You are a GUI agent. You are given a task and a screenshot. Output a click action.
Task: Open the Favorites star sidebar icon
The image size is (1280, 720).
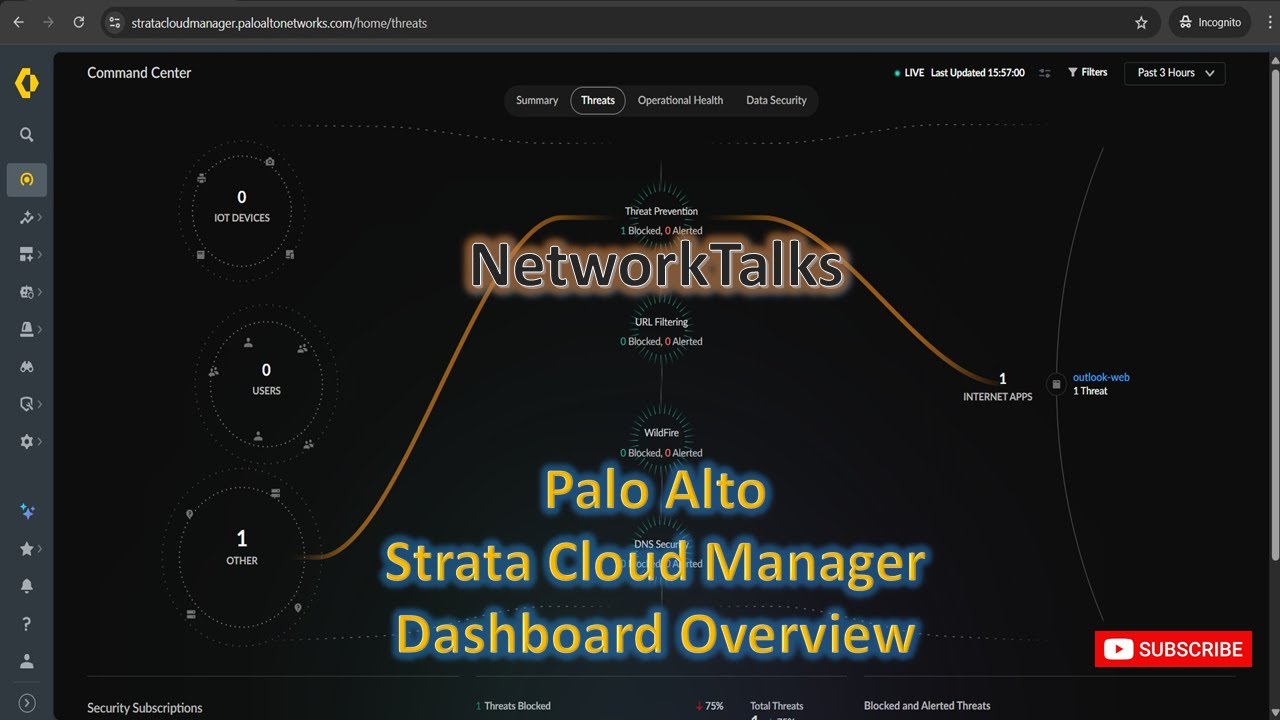(27, 549)
